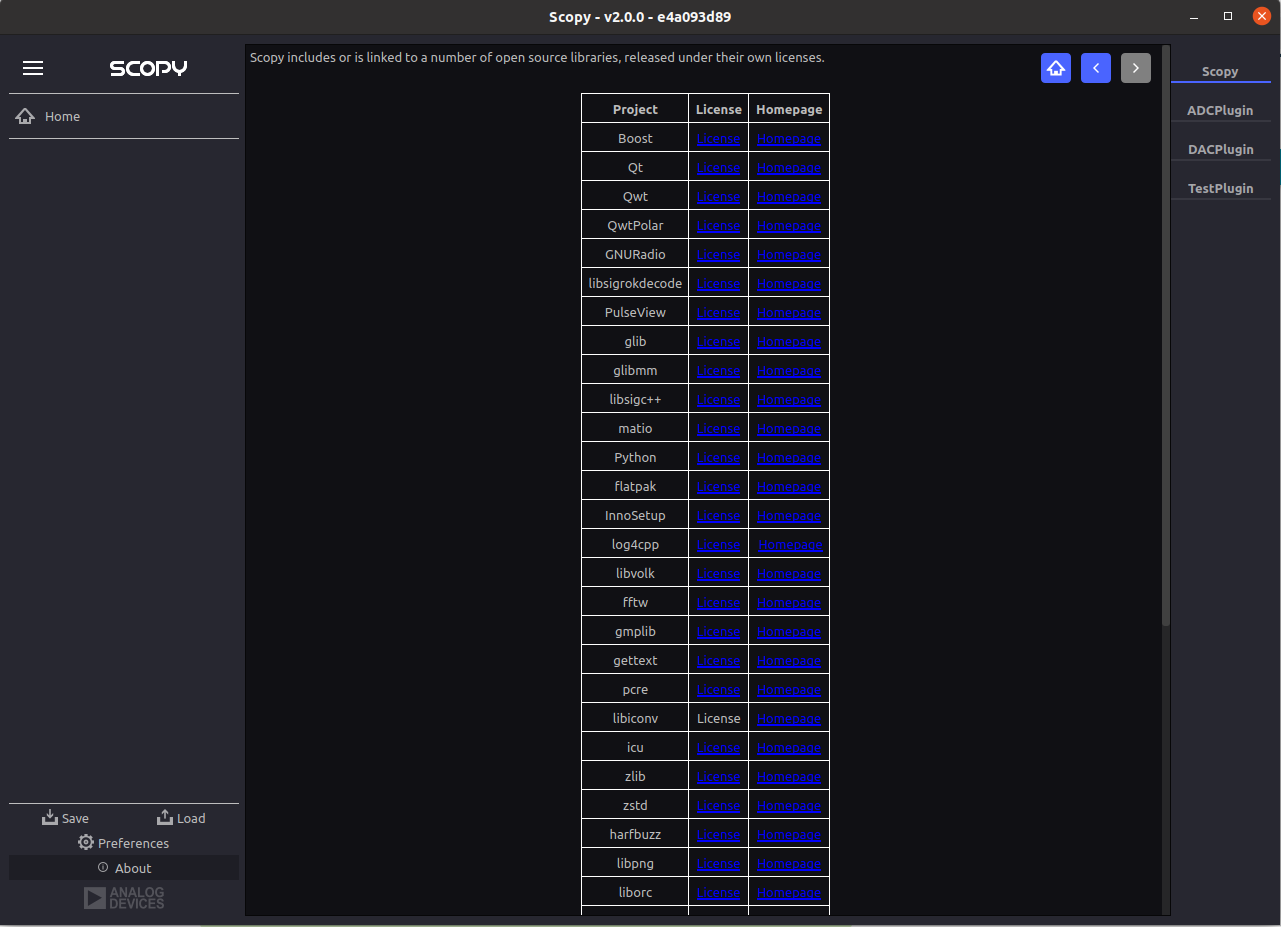Screen dimensions: 1281x927
Task: Open the Qt Homepage link
Action: (x=789, y=168)
